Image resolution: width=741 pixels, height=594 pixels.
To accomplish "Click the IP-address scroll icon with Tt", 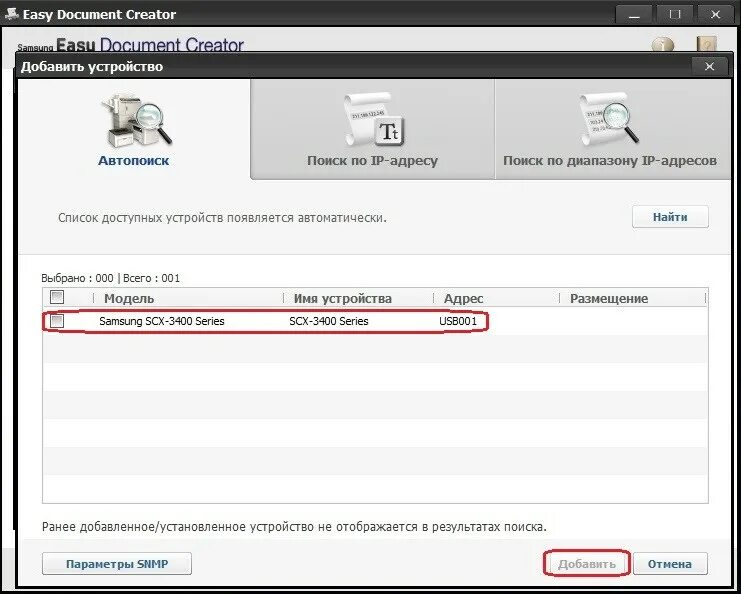I will tap(374, 120).
